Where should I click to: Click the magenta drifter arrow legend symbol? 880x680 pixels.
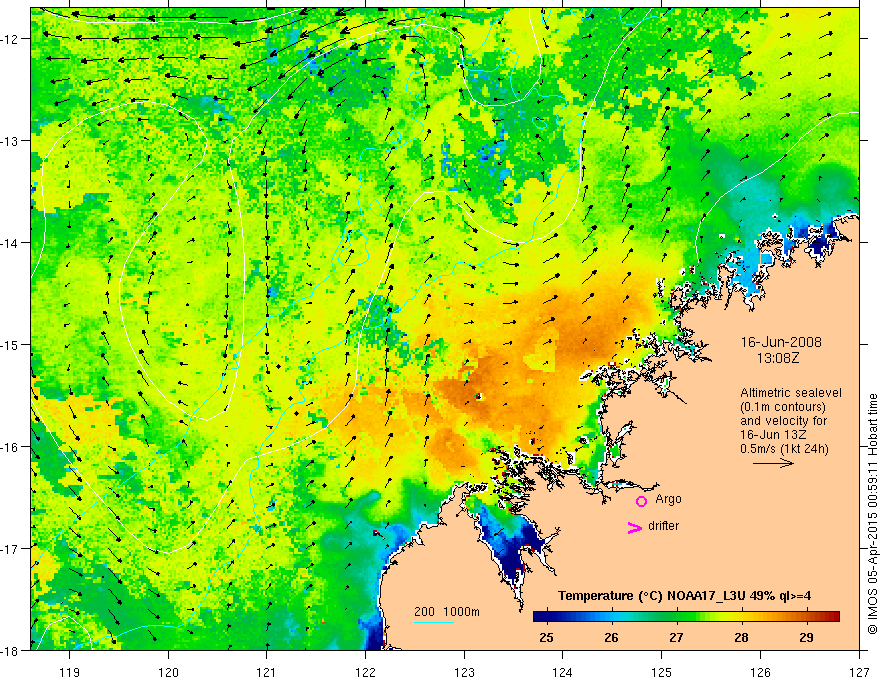635,527
